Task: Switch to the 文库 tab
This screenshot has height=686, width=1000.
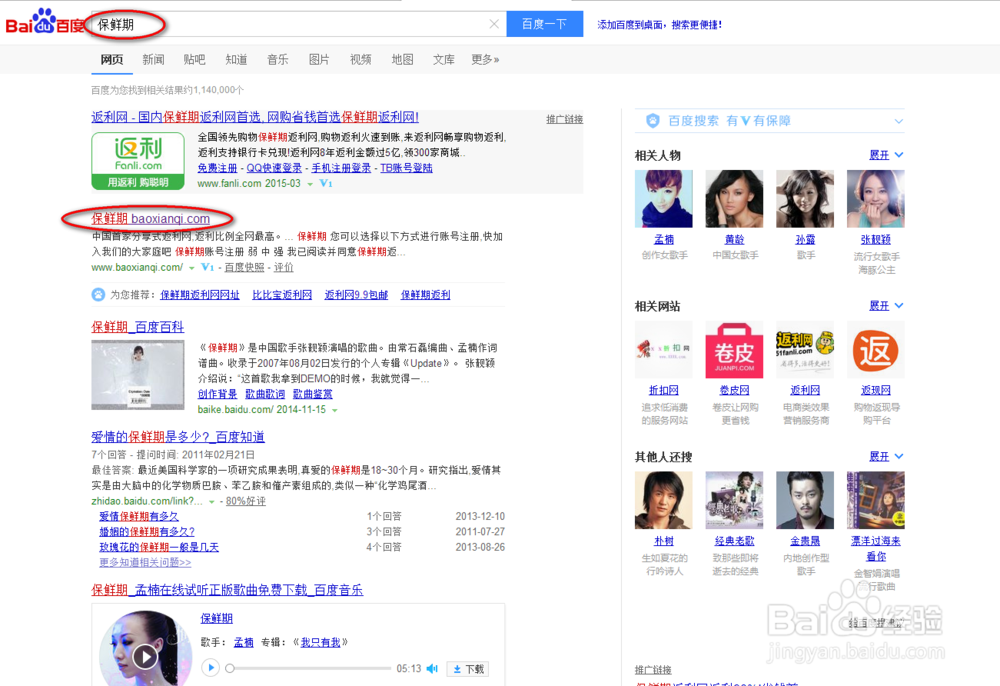Action: pyautogui.click(x=443, y=59)
